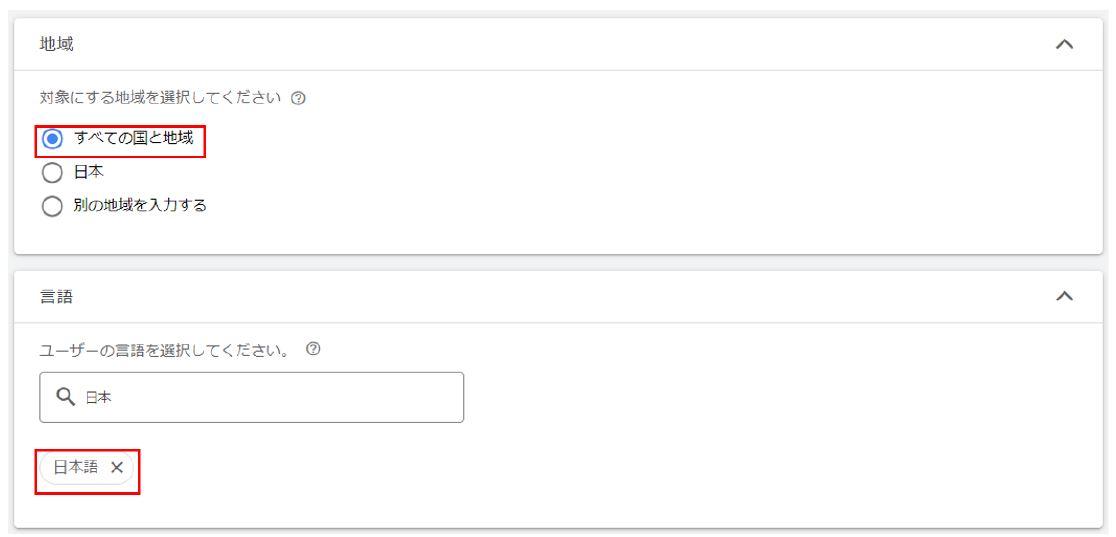The width and height of the screenshot is (1116, 537).
Task: Focus the language search field containing 日本
Action: 251,397
